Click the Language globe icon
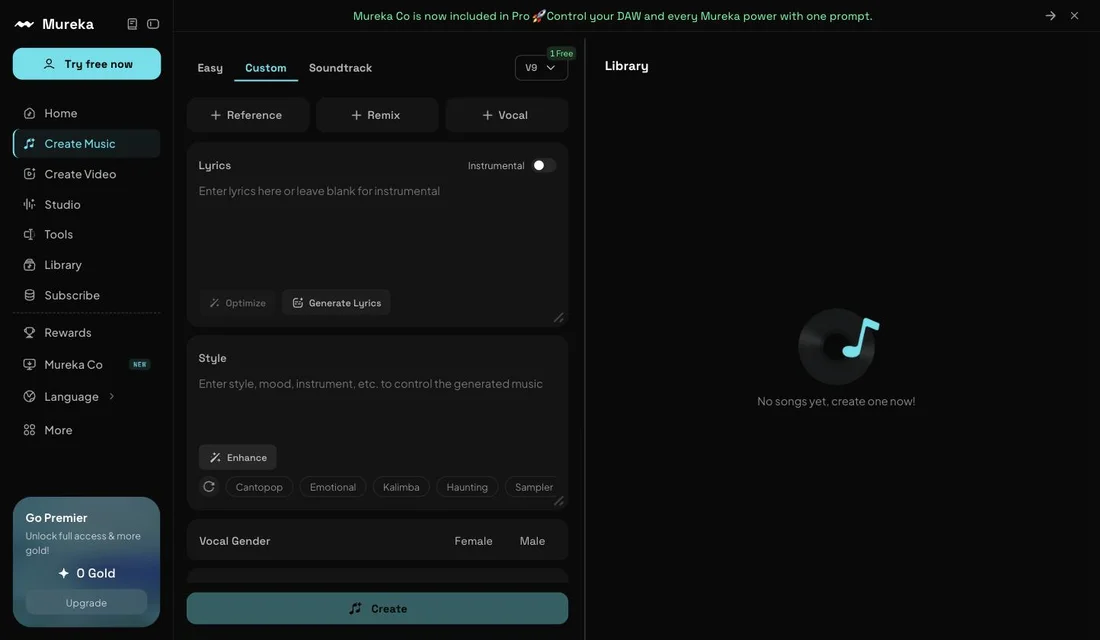This screenshot has height=640, width=1100. pyautogui.click(x=29, y=396)
